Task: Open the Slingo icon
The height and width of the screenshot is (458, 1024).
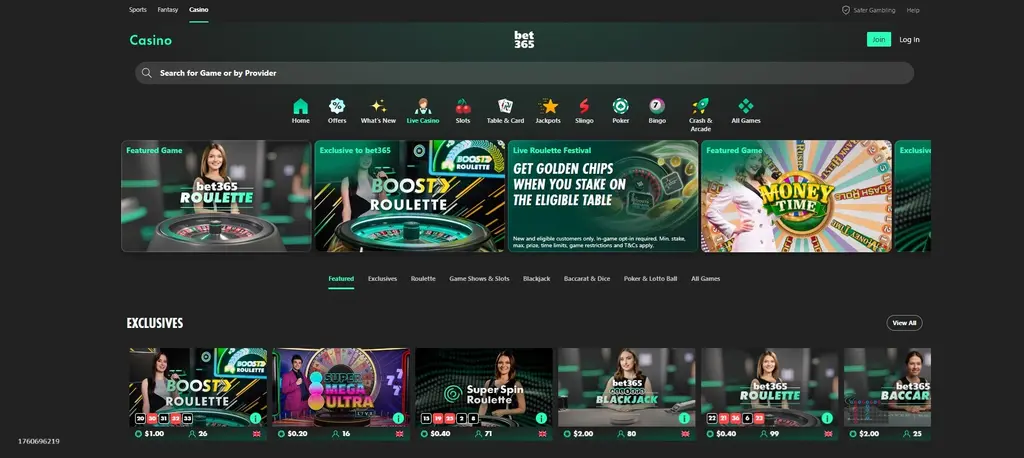Action: tap(584, 106)
